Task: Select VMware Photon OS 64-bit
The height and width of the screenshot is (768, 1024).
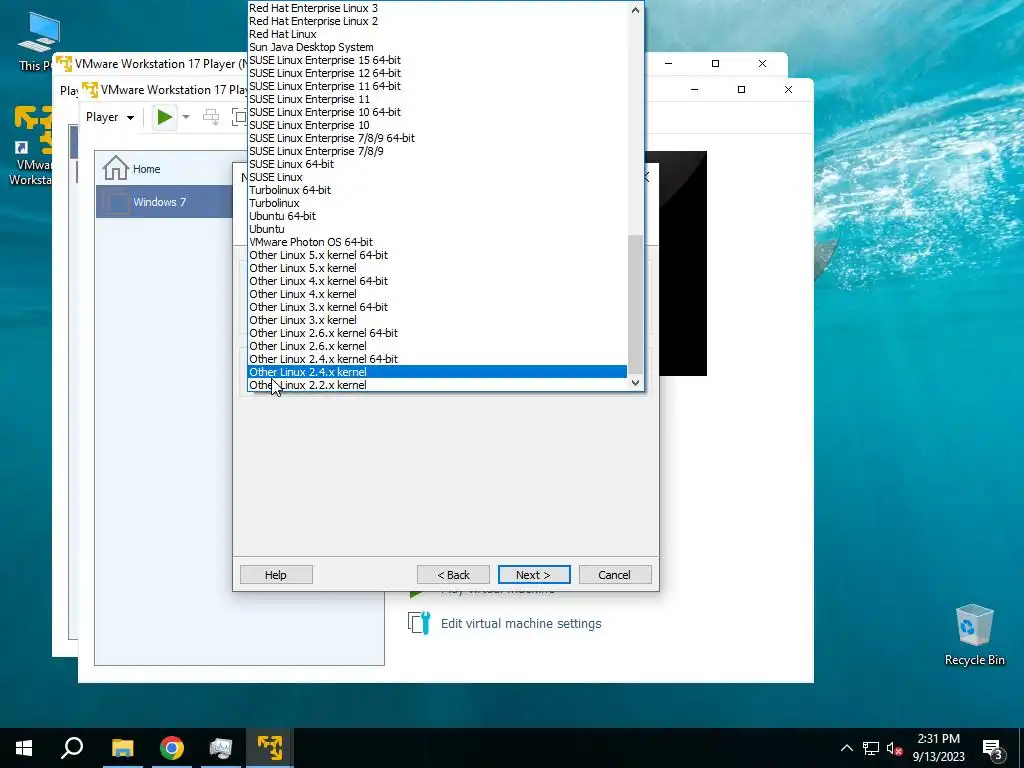Action: (438, 242)
